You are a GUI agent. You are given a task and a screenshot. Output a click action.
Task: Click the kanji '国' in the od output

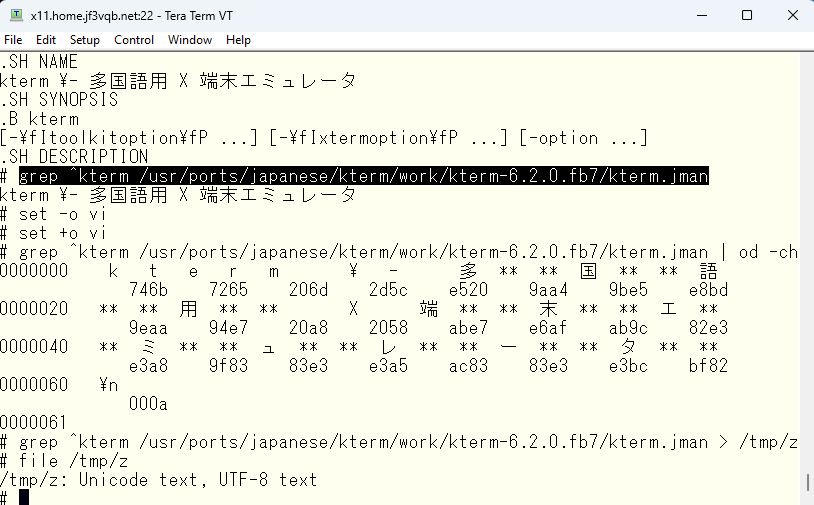[588, 271]
